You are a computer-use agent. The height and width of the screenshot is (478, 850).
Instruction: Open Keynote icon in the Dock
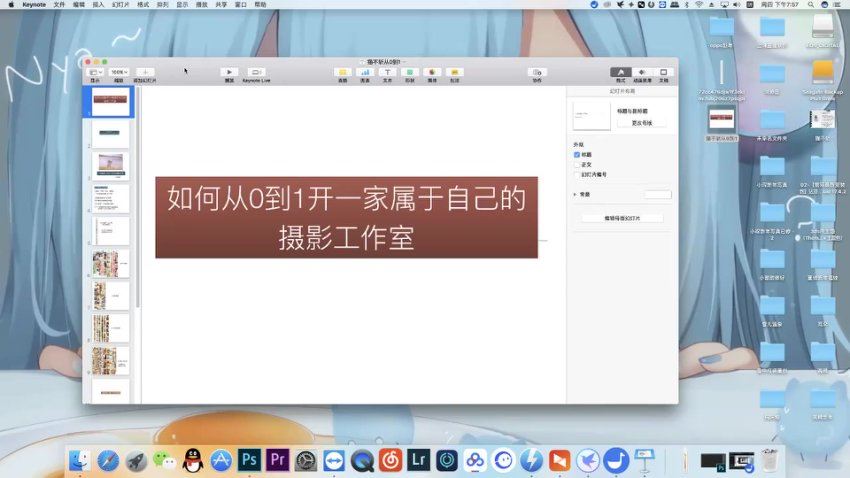645,461
